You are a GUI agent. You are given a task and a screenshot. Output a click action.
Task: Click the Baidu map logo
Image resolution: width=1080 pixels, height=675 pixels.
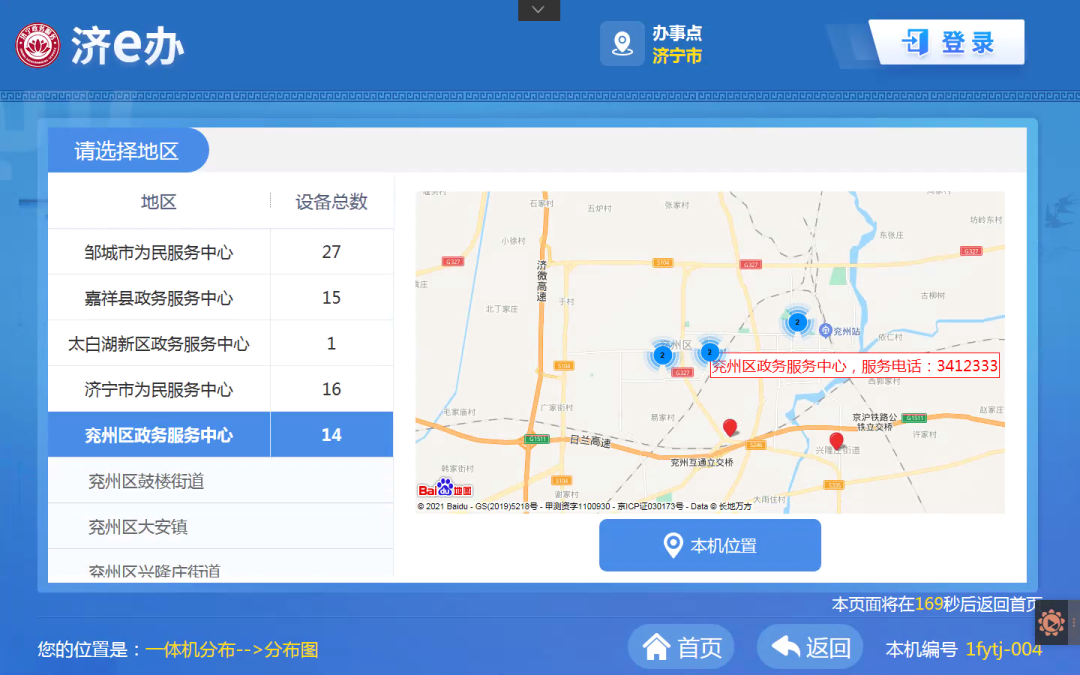[x=445, y=488]
